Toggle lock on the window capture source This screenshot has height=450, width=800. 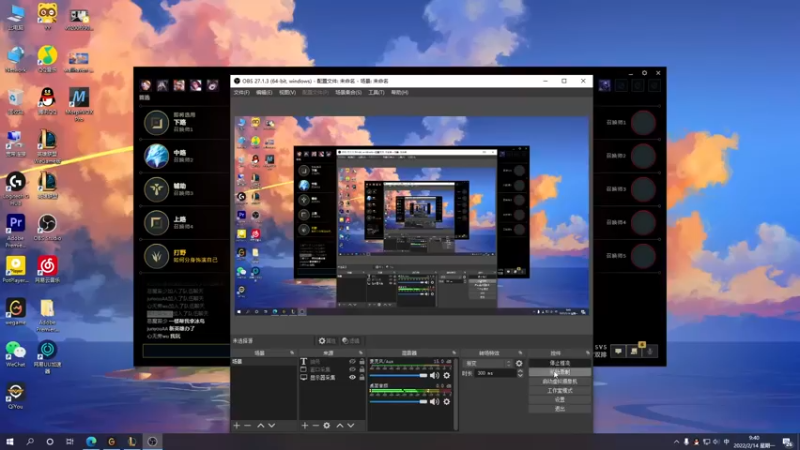click(362, 369)
